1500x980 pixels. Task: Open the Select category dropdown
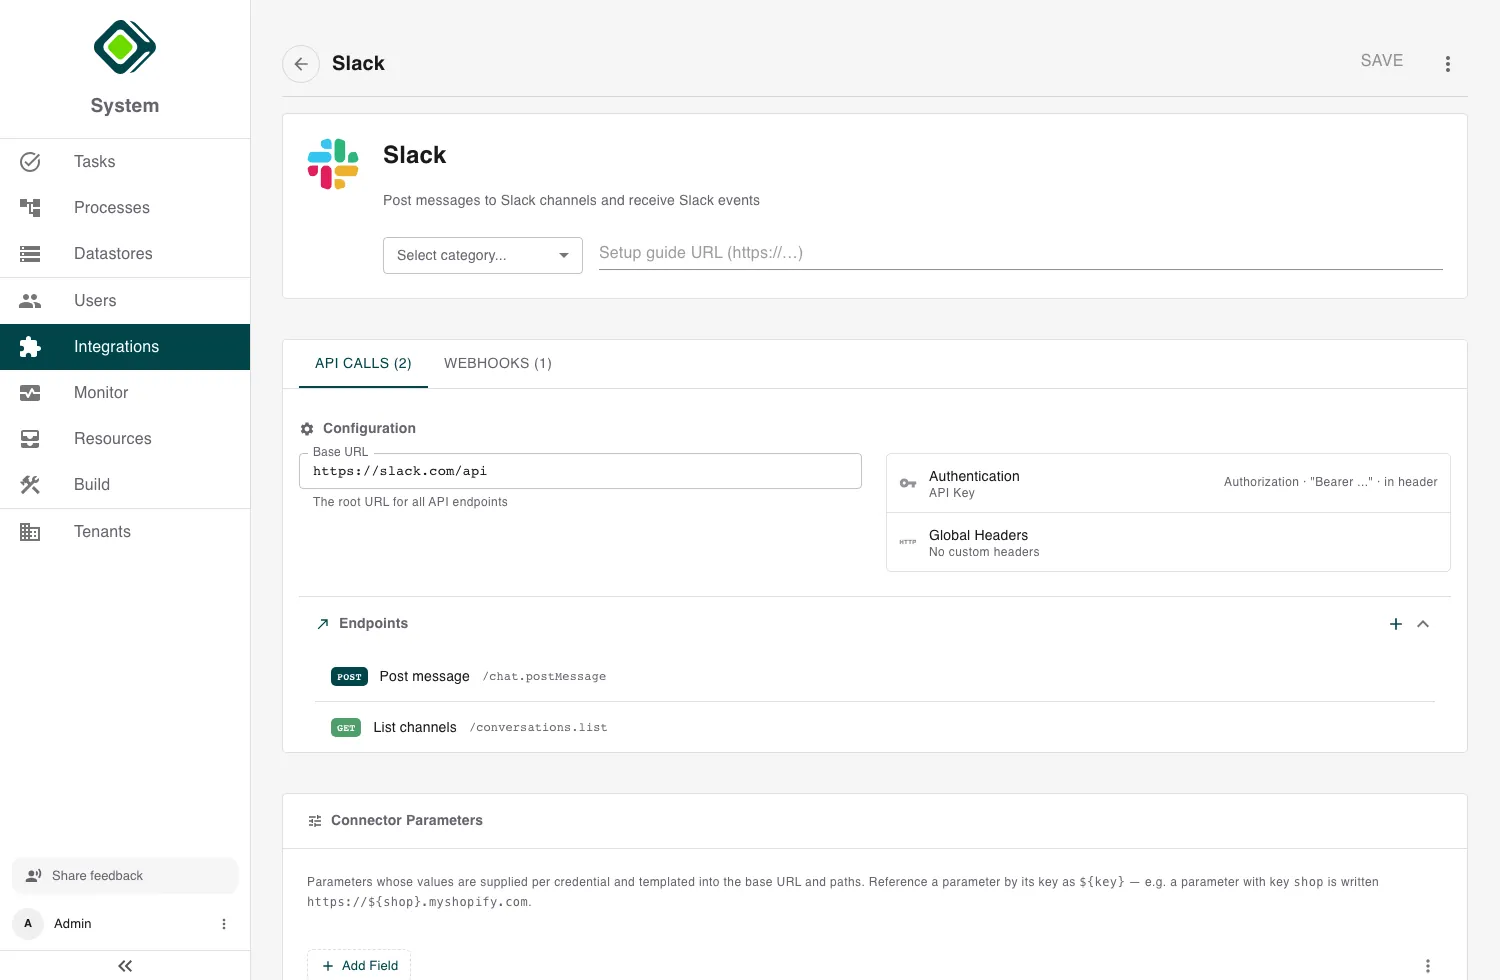coord(483,256)
